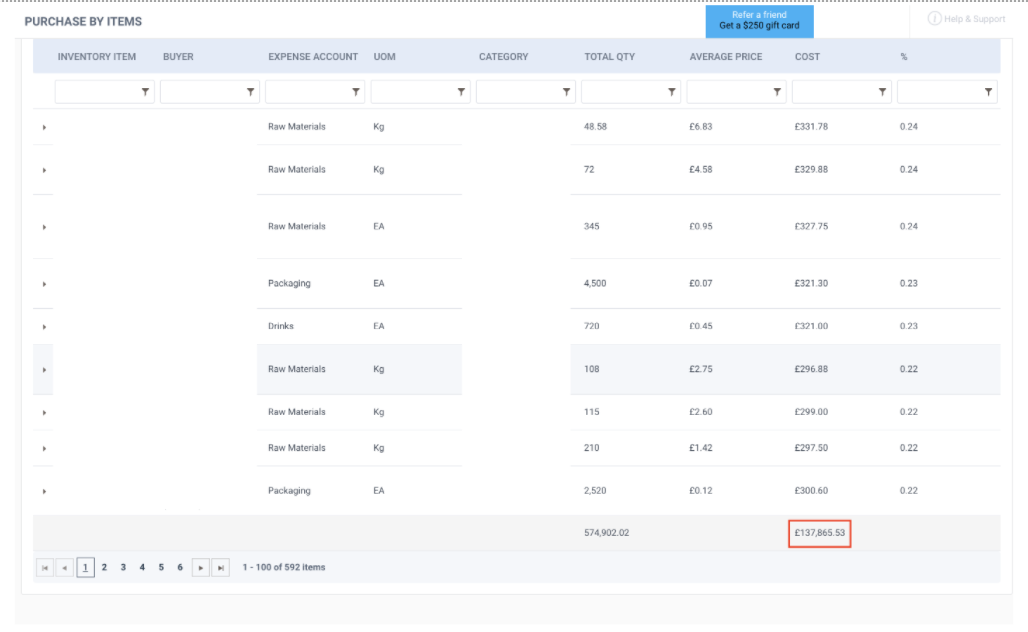Image resolution: width=1028 pixels, height=632 pixels.
Task: Click the Help & Support info icon
Action: pyautogui.click(x=934, y=18)
